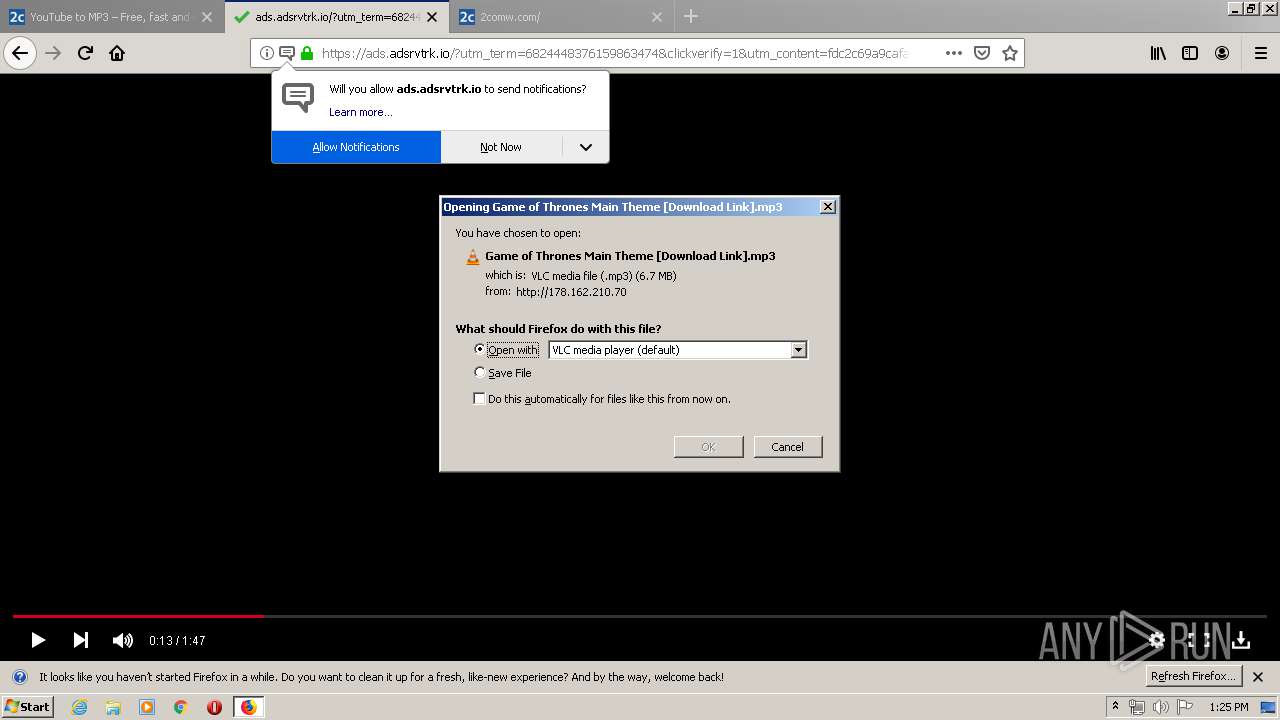Open page actions three-dot menu
Screen dimensions: 1280x720
pos(954,53)
